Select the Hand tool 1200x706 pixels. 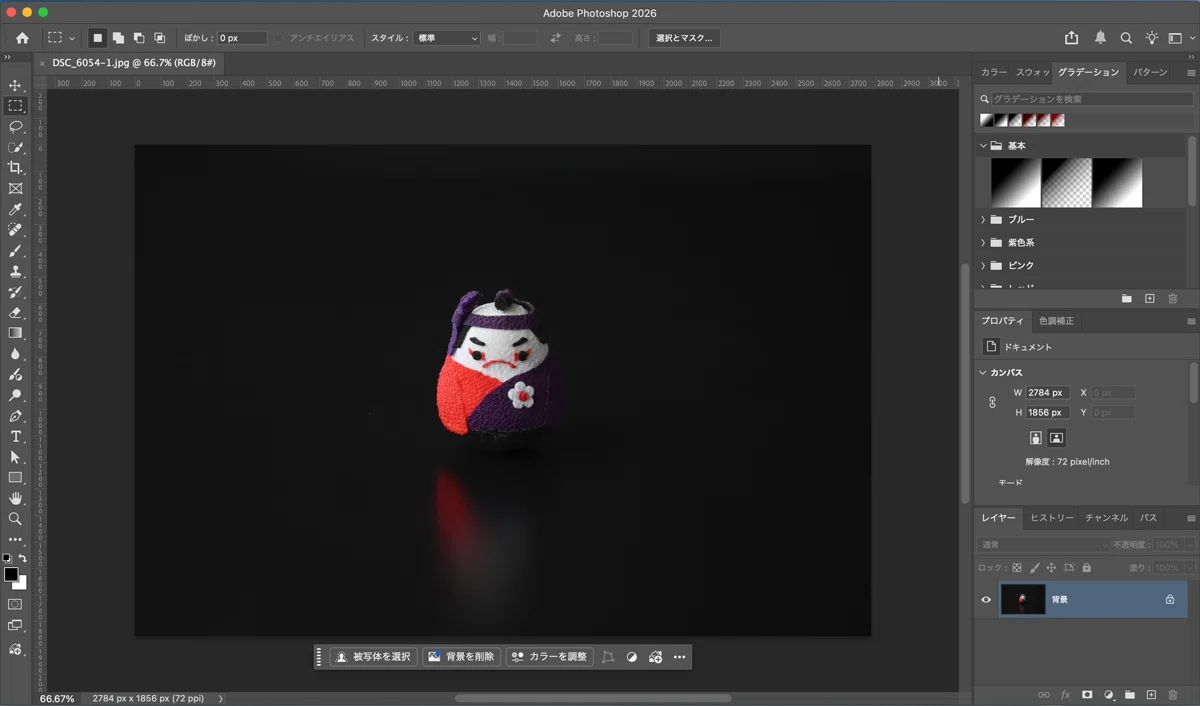15,498
